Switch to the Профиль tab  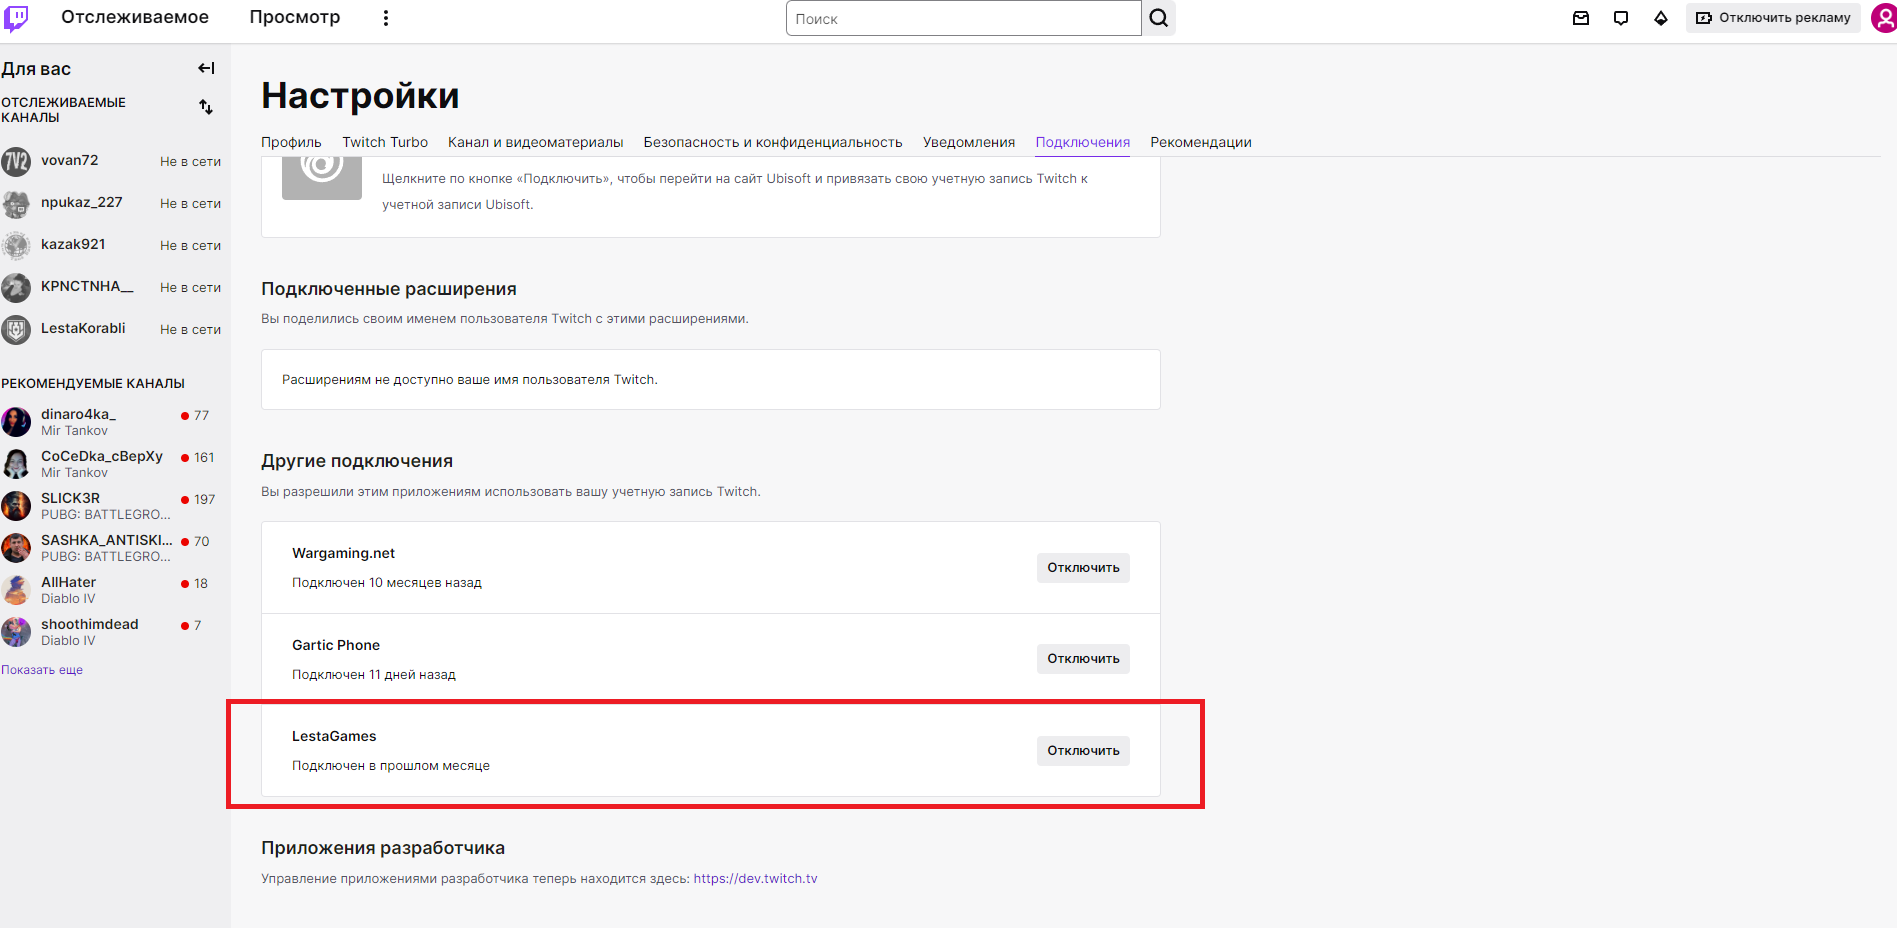(x=291, y=142)
